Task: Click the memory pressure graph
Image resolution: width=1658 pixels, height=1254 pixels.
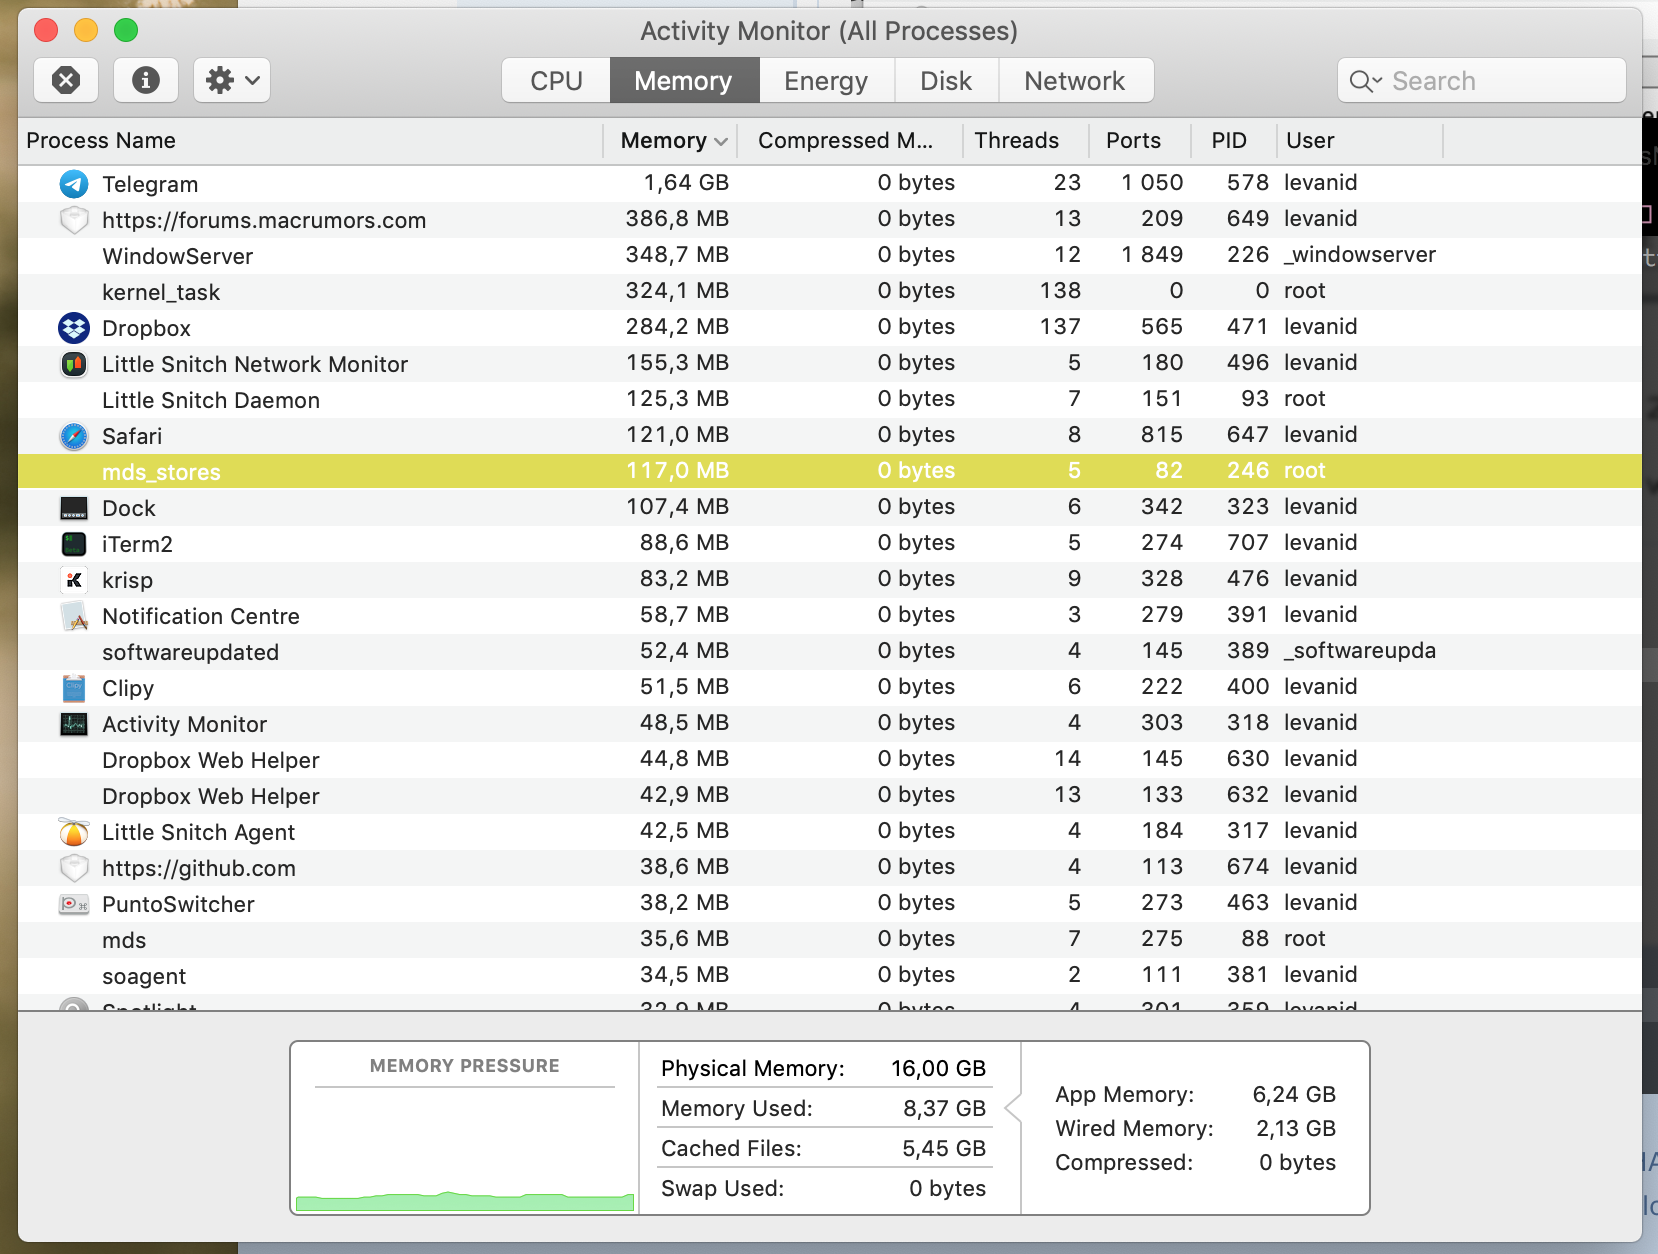Action: pyautogui.click(x=465, y=1148)
